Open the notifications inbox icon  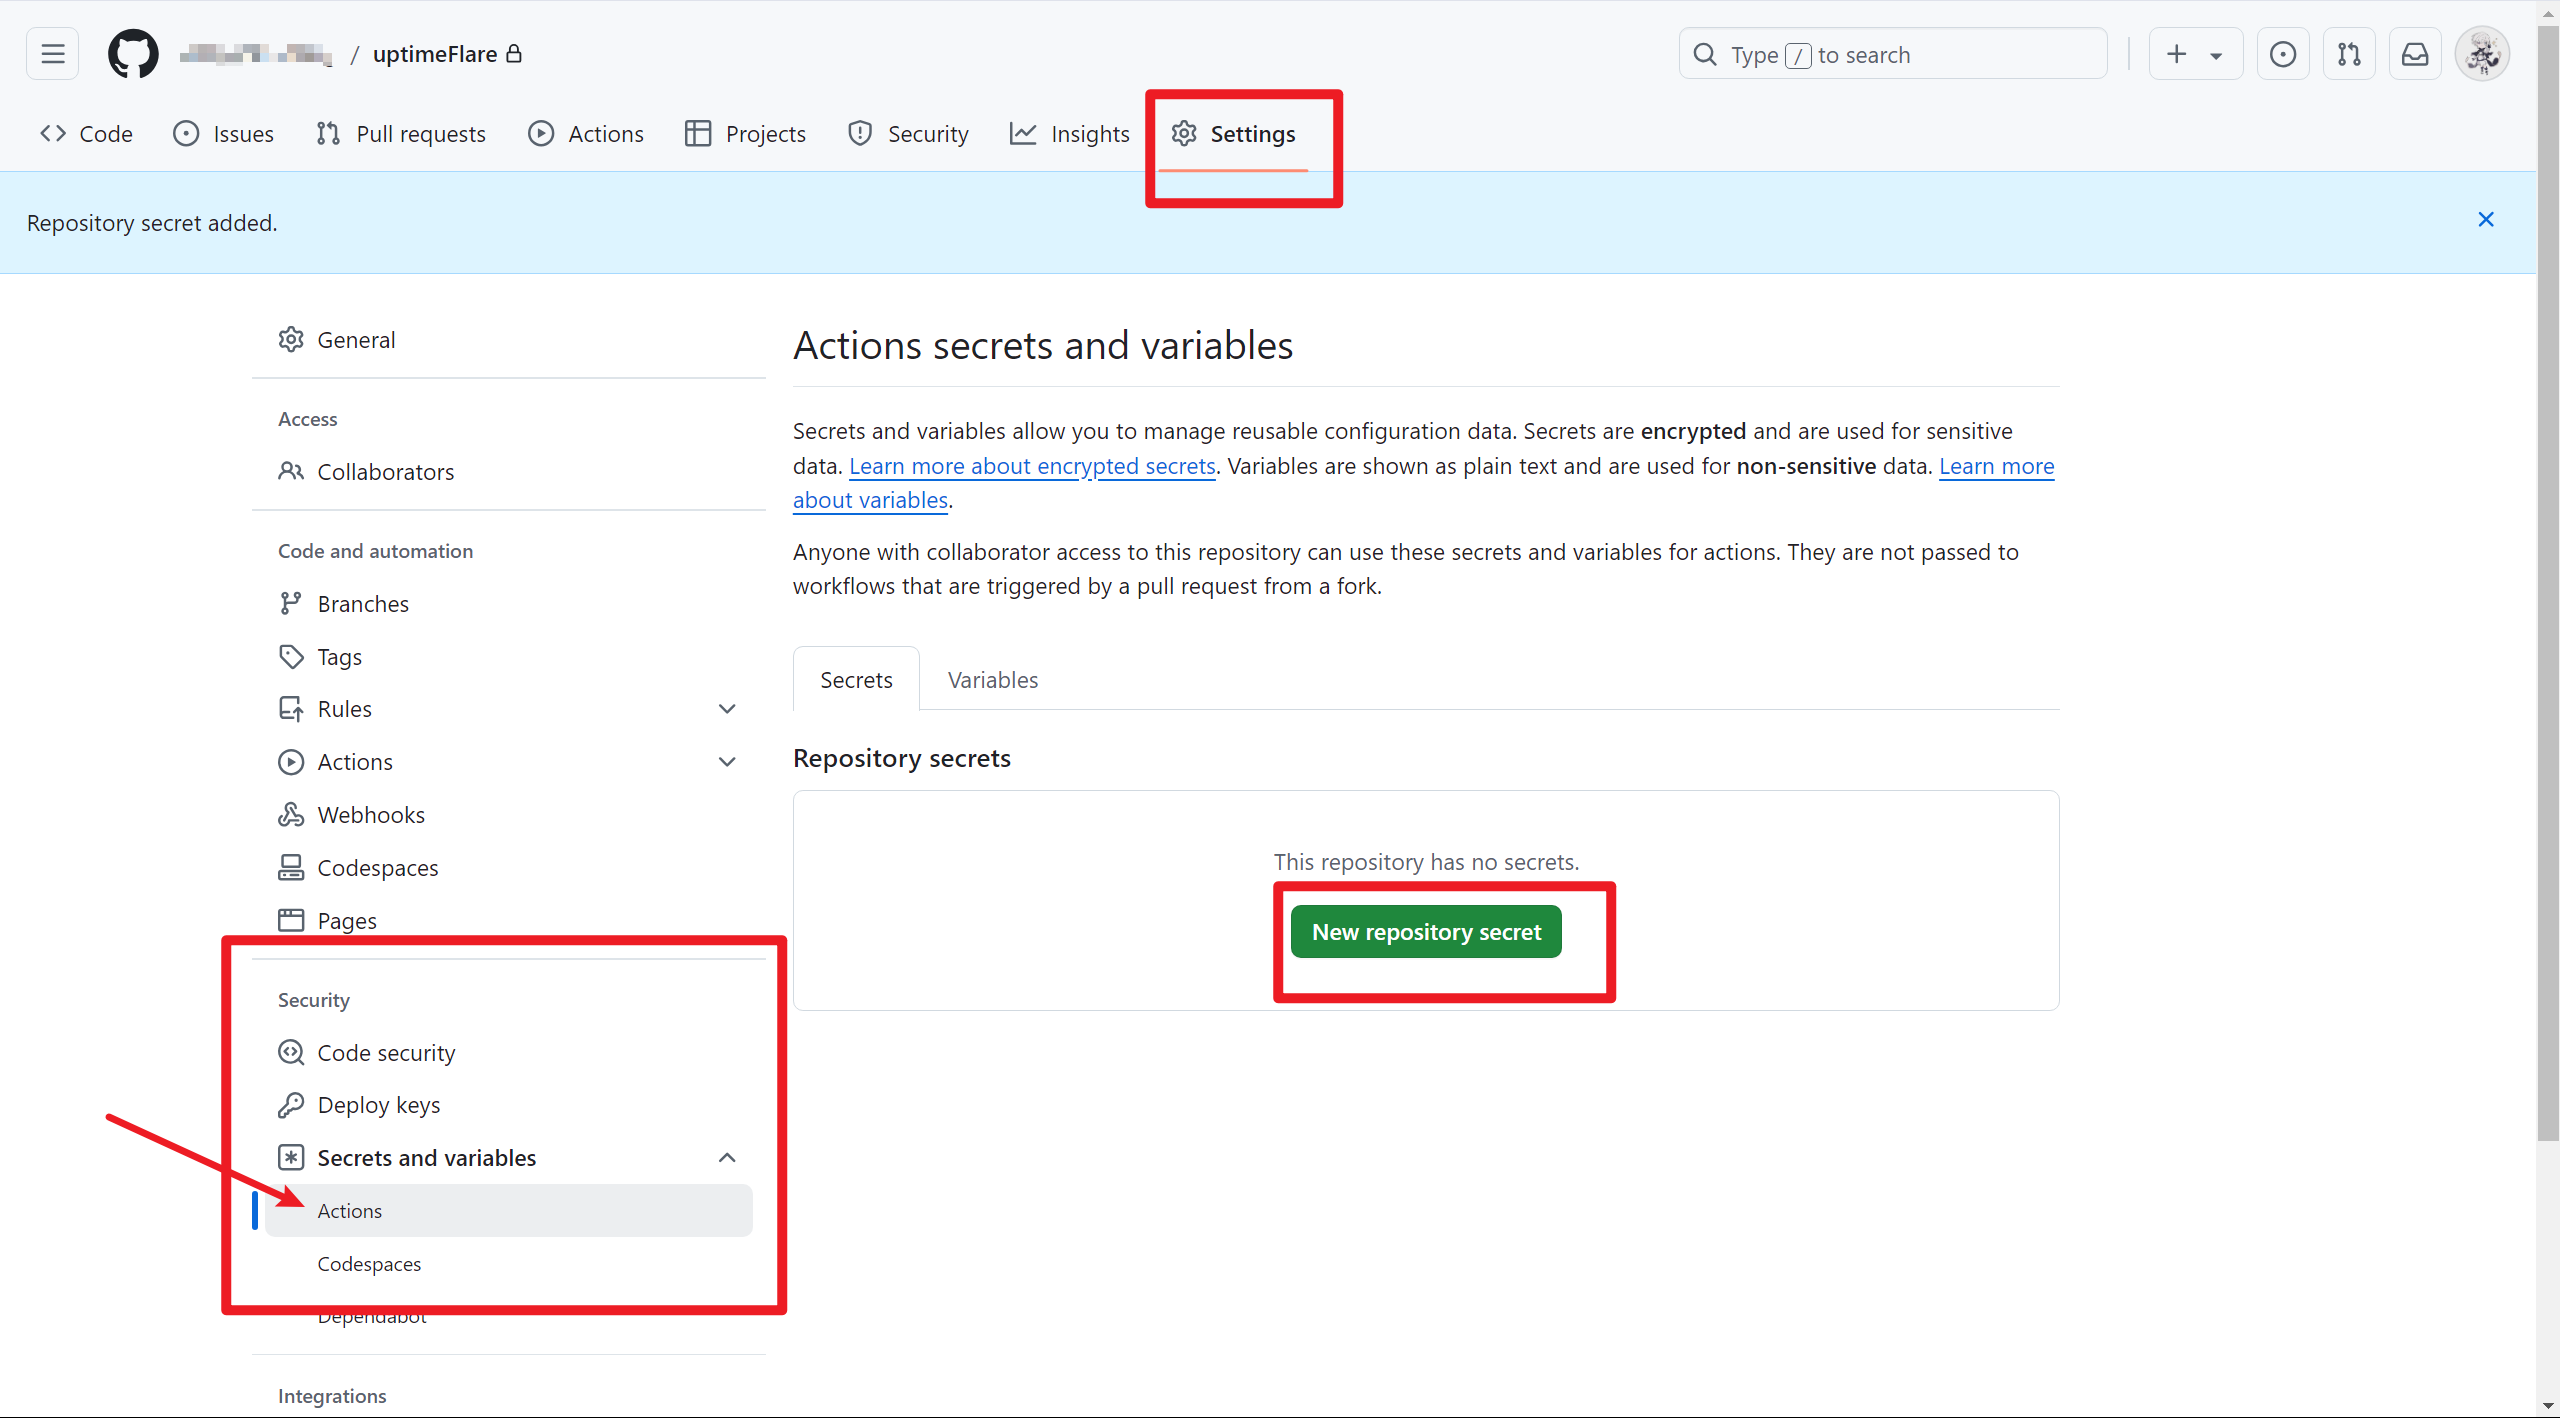(2415, 54)
